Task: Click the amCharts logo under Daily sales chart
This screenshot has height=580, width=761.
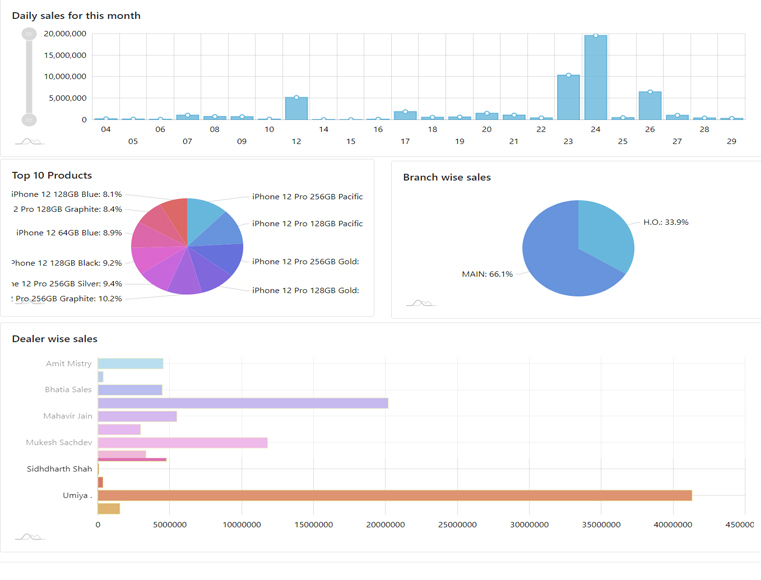Action: [x=30, y=142]
